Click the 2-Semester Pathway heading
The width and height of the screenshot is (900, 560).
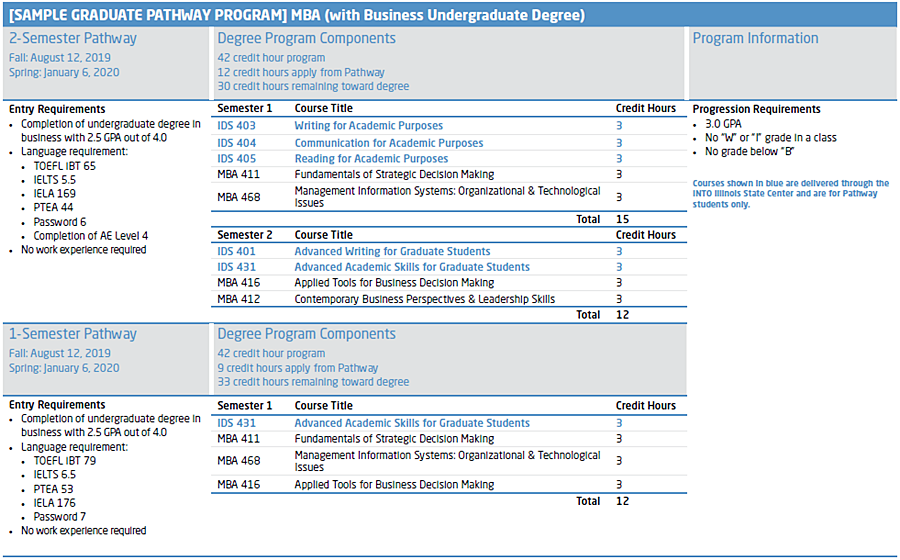(73, 39)
